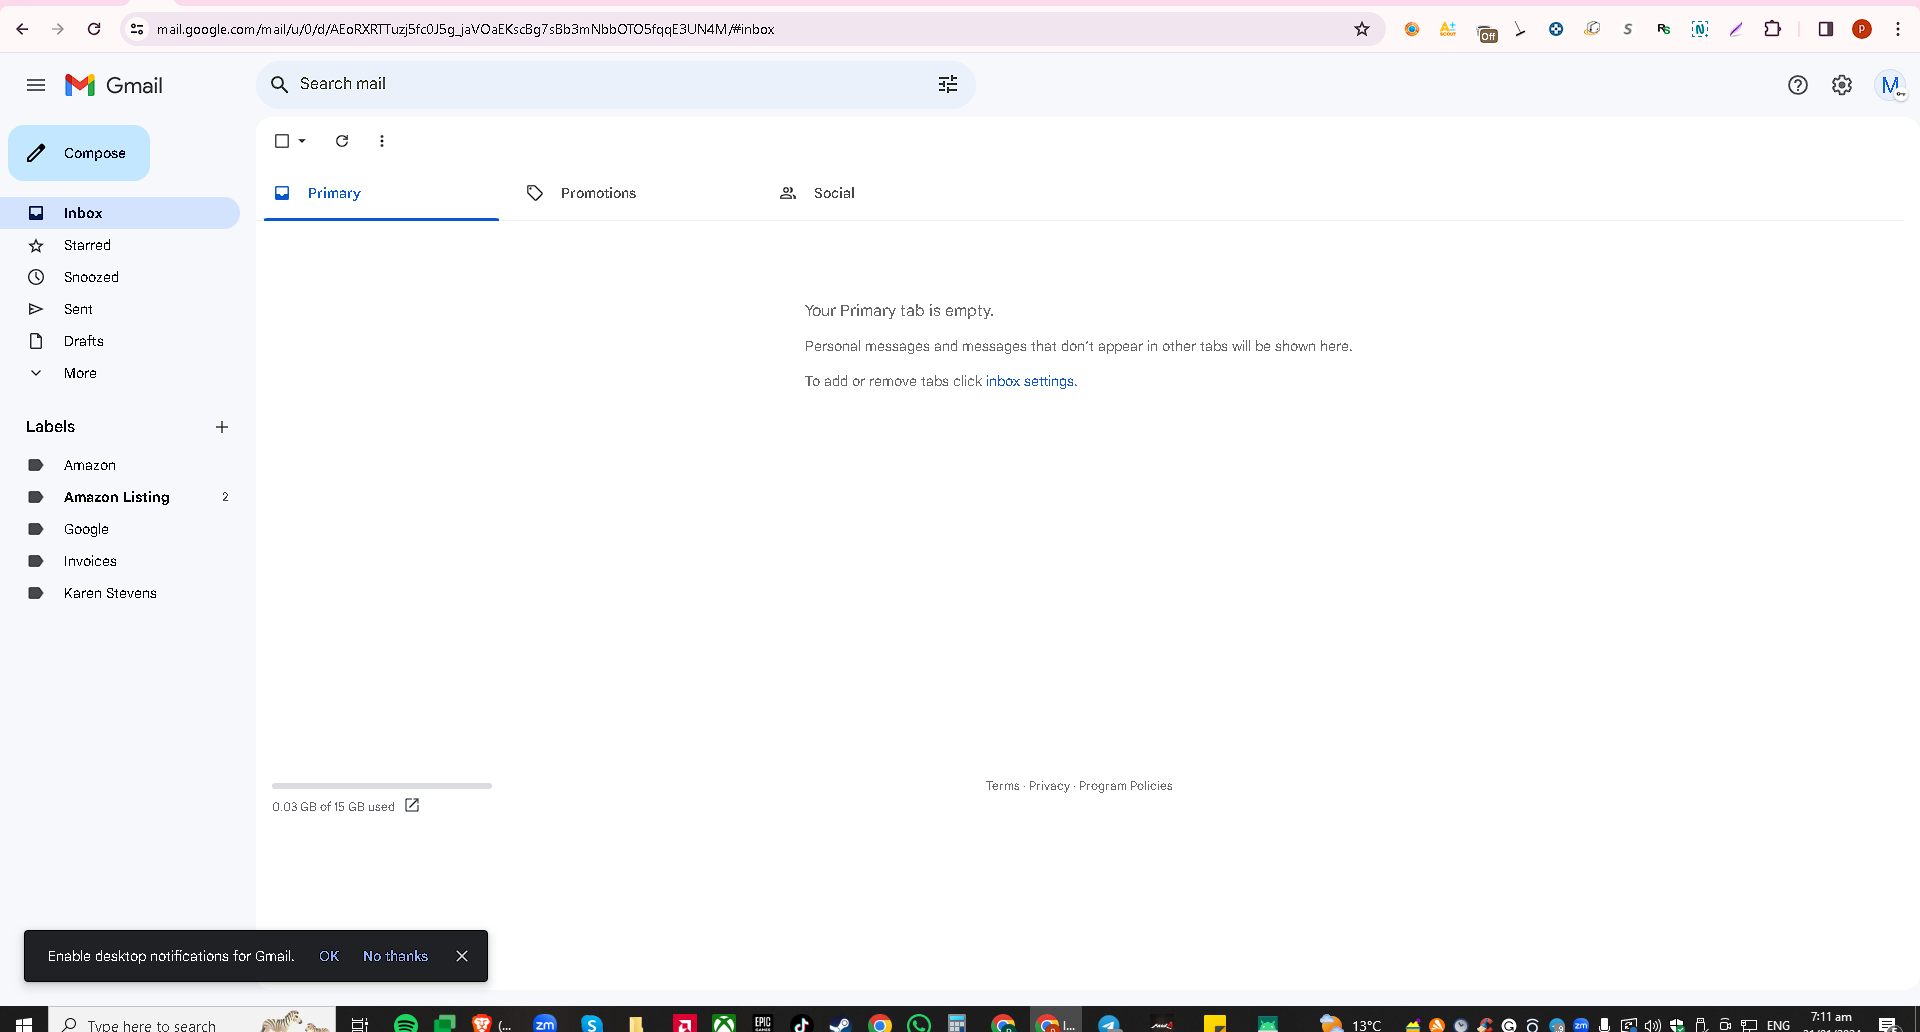Screen dimensions: 1920x1032
Task: View site information icon in address bar
Action: pyautogui.click(x=137, y=29)
